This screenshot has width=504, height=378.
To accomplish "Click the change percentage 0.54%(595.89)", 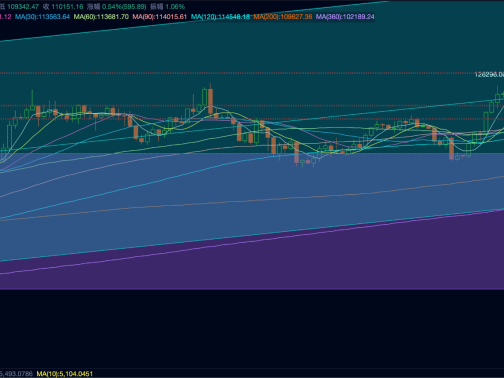I will point(124,7).
